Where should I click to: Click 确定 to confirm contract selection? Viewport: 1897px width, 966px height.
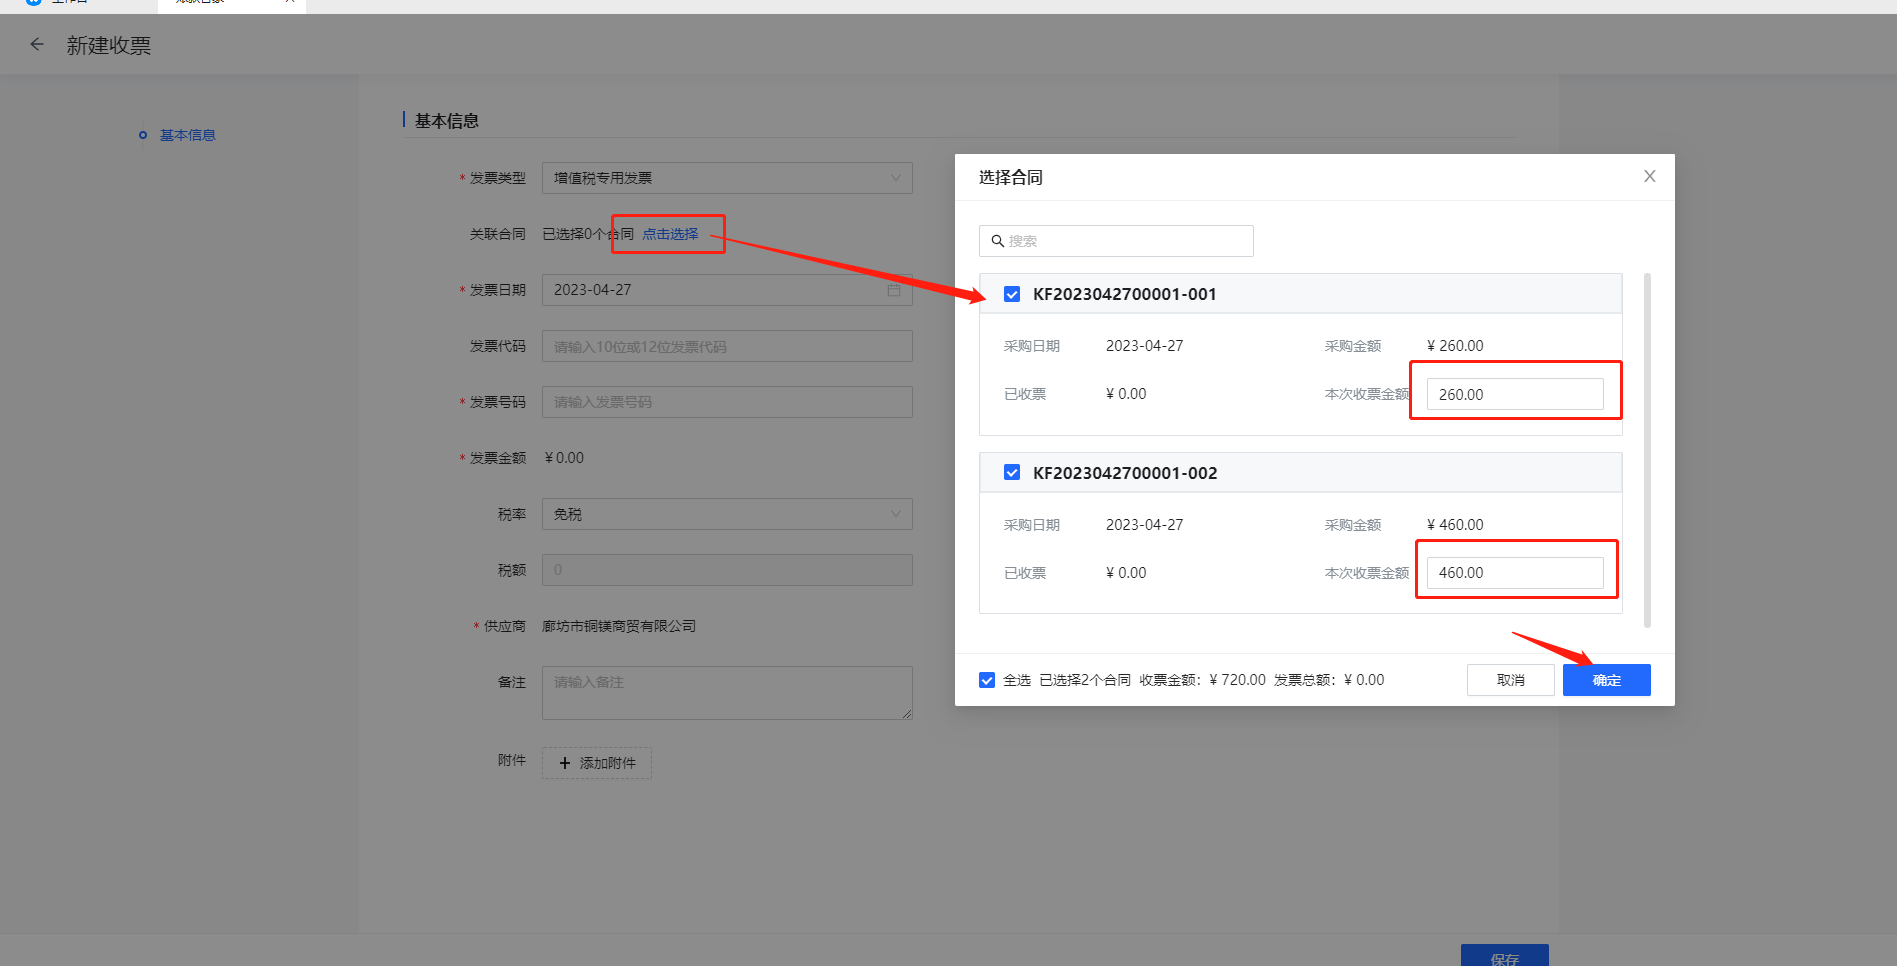[1606, 680]
